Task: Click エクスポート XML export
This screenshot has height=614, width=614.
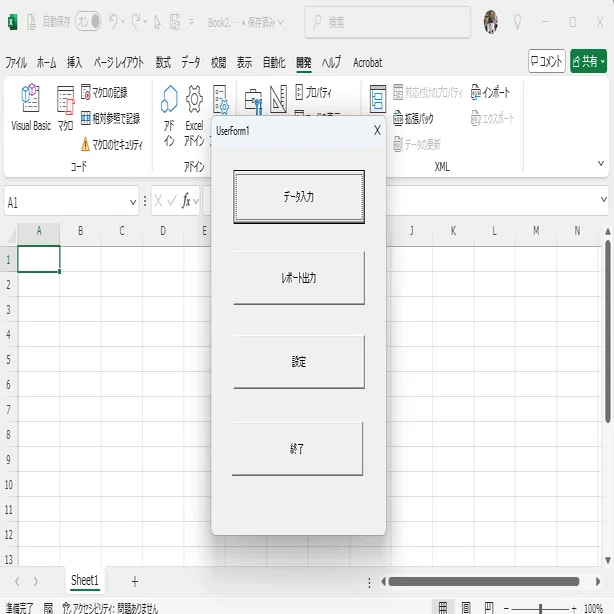Action: (492, 118)
